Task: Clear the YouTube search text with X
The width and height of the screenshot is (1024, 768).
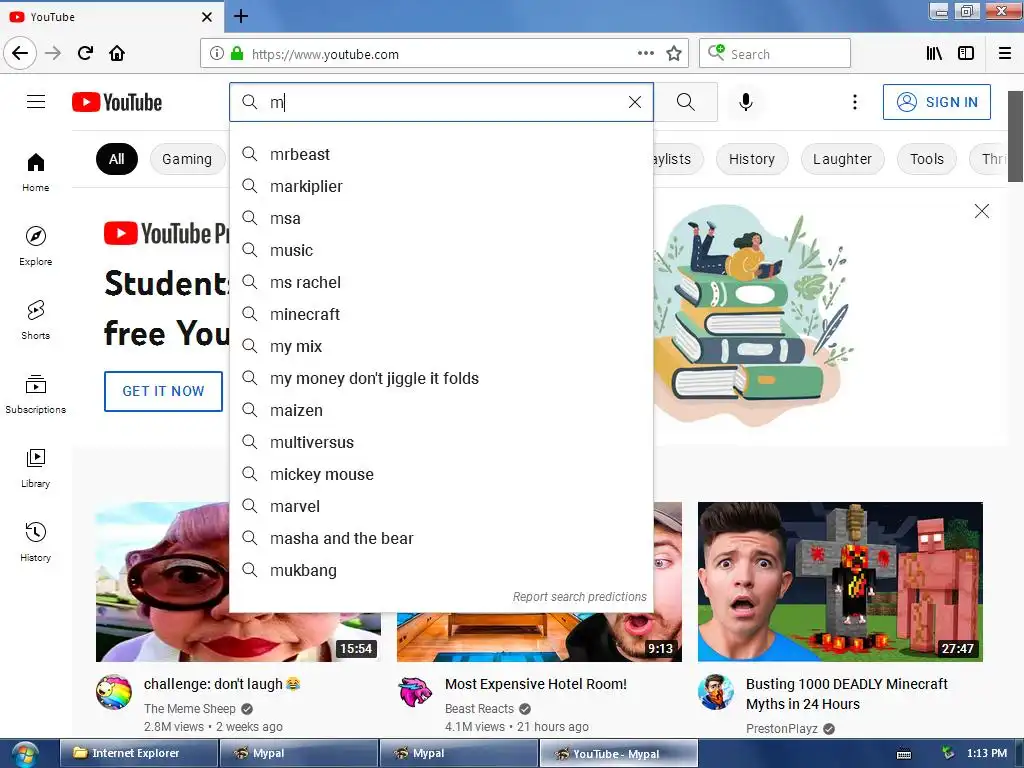Action: 635,102
